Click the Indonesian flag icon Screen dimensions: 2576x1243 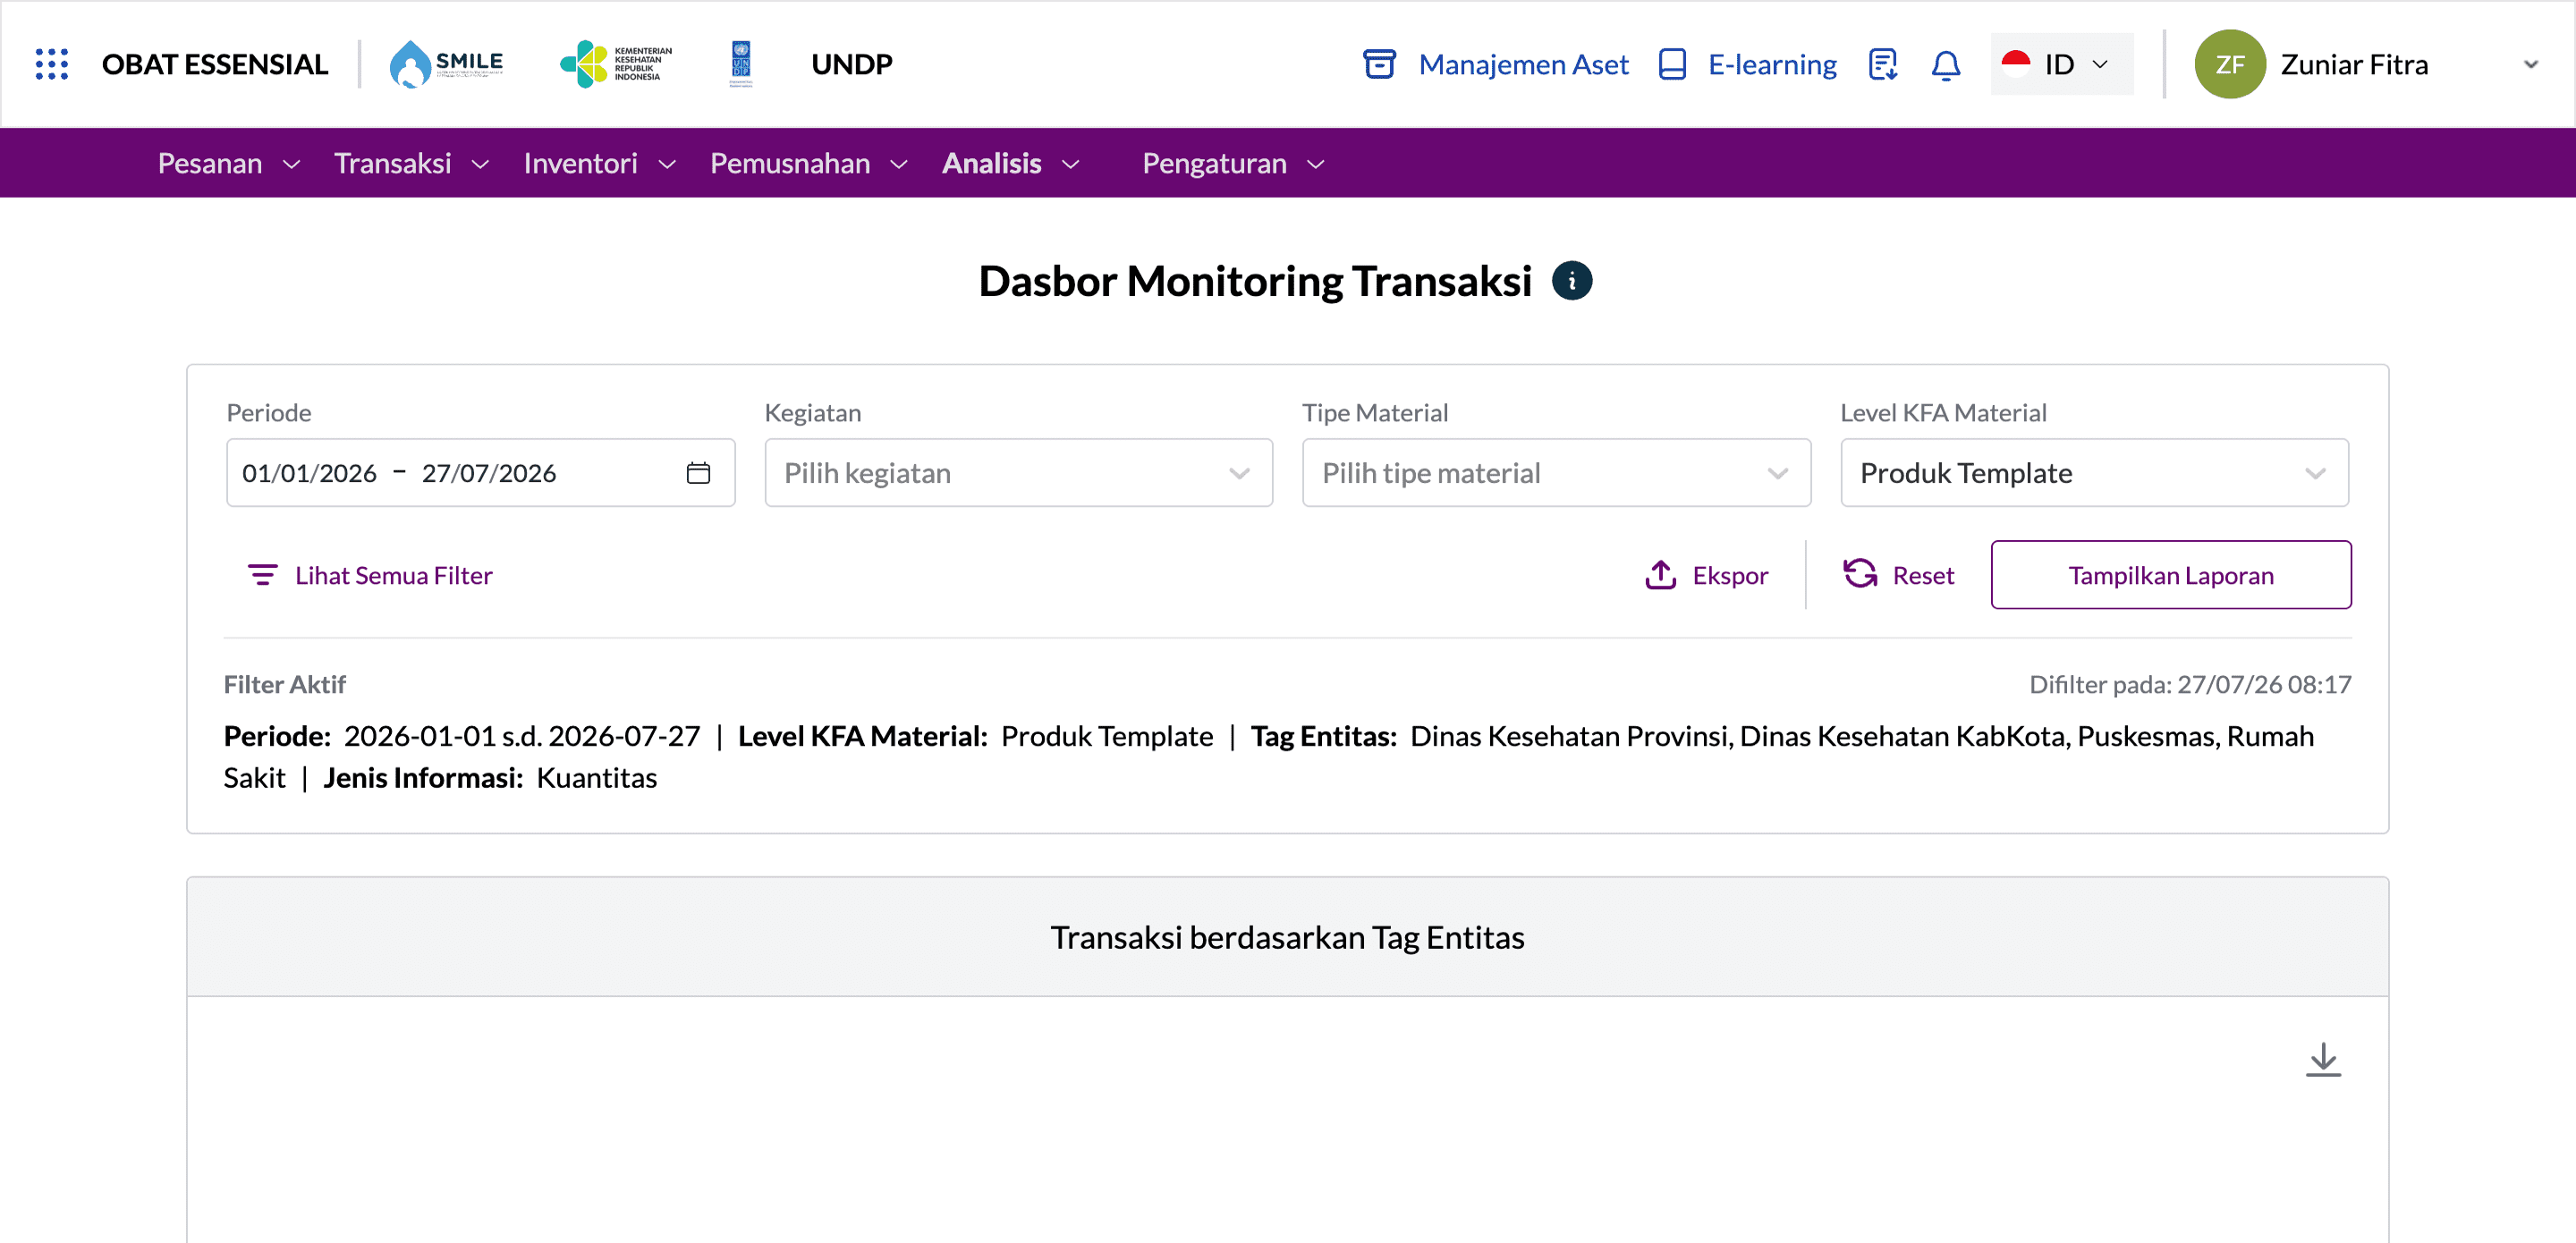[2015, 63]
